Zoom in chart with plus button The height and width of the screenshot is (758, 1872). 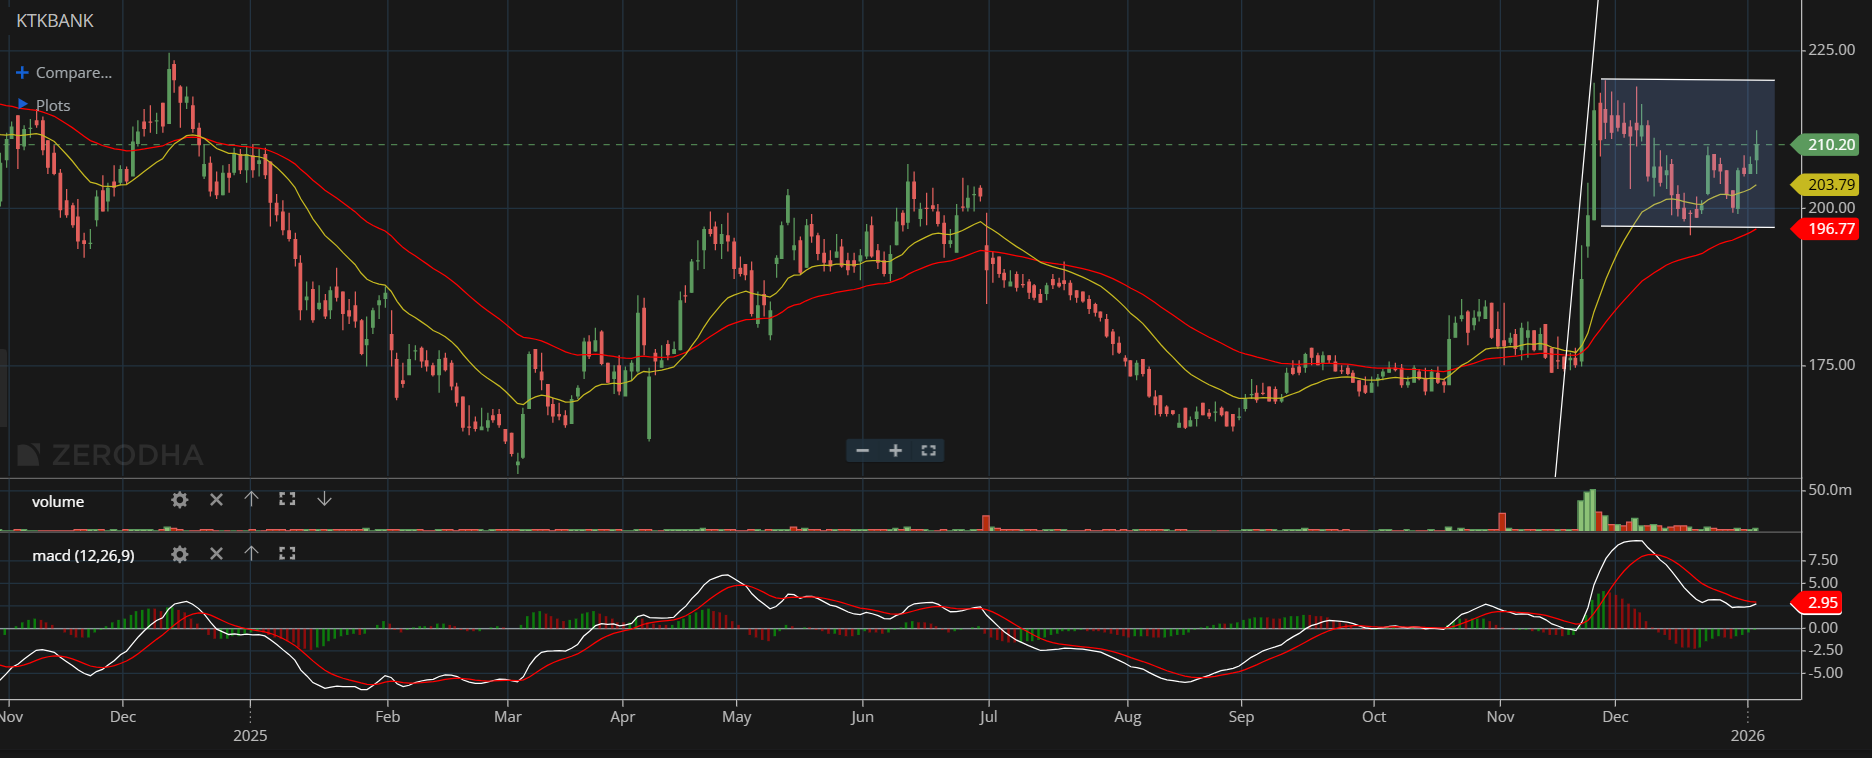click(x=895, y=451)
